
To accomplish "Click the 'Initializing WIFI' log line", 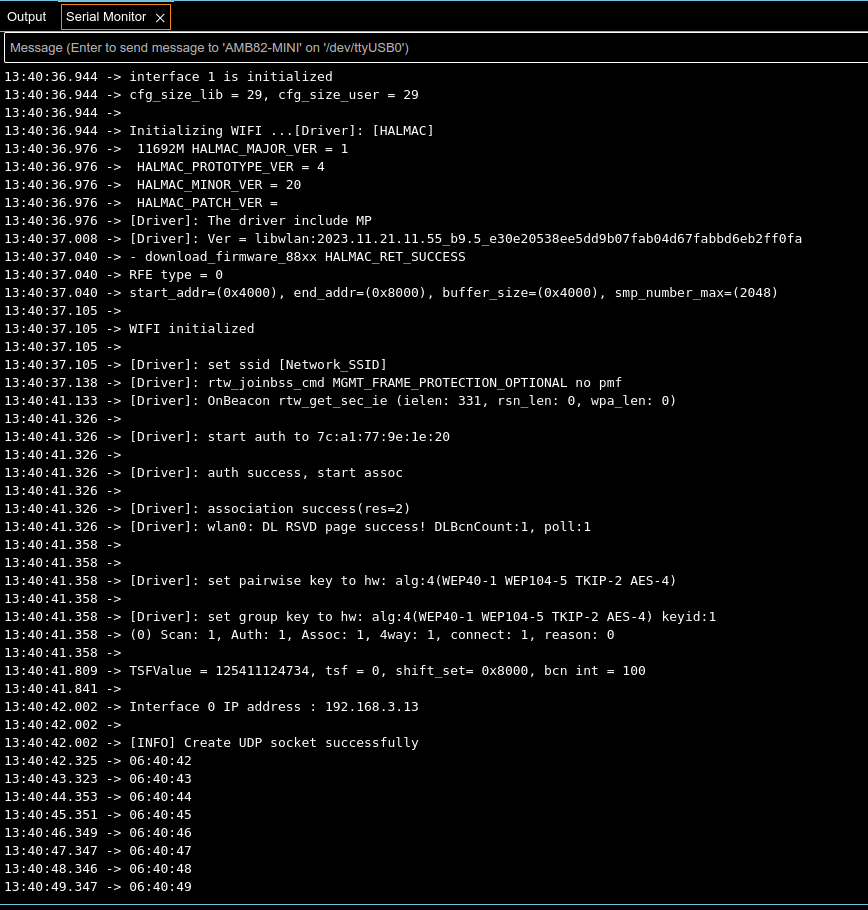I will [x=280, y=131].
